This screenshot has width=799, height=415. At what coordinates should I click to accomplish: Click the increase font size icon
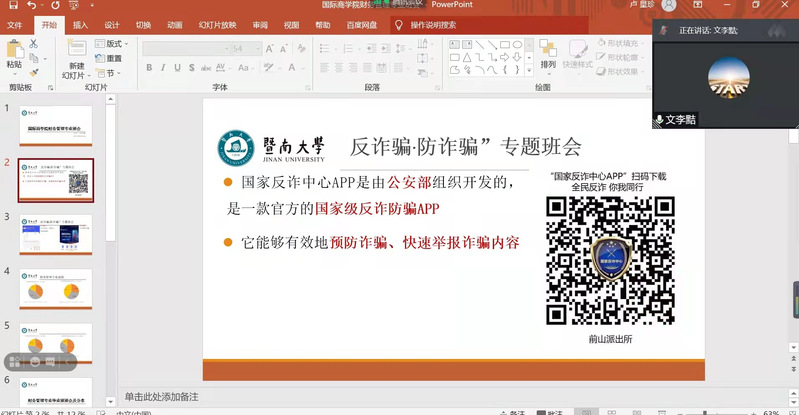click(x=270, y=48)
